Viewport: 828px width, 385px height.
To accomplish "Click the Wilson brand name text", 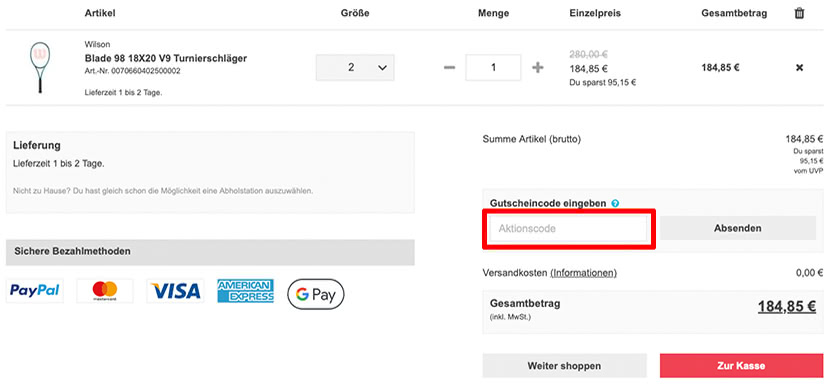I will click(x=97, y=44).
